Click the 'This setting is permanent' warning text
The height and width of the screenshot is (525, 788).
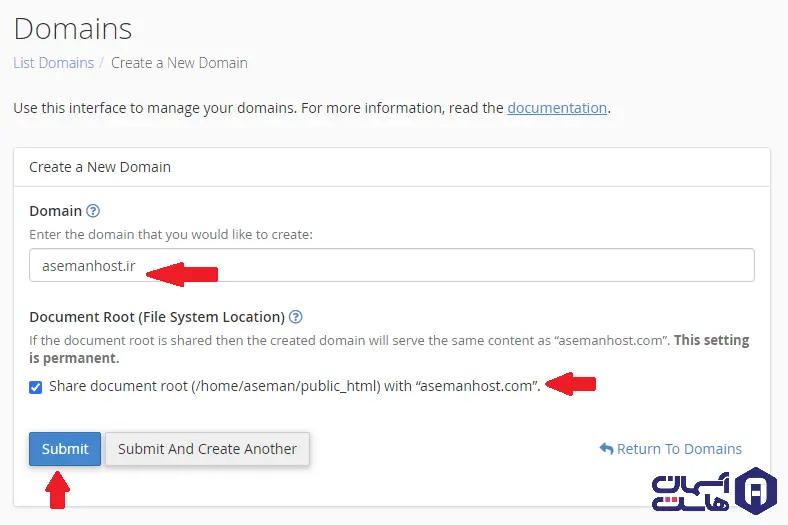(x=712, y=340)
